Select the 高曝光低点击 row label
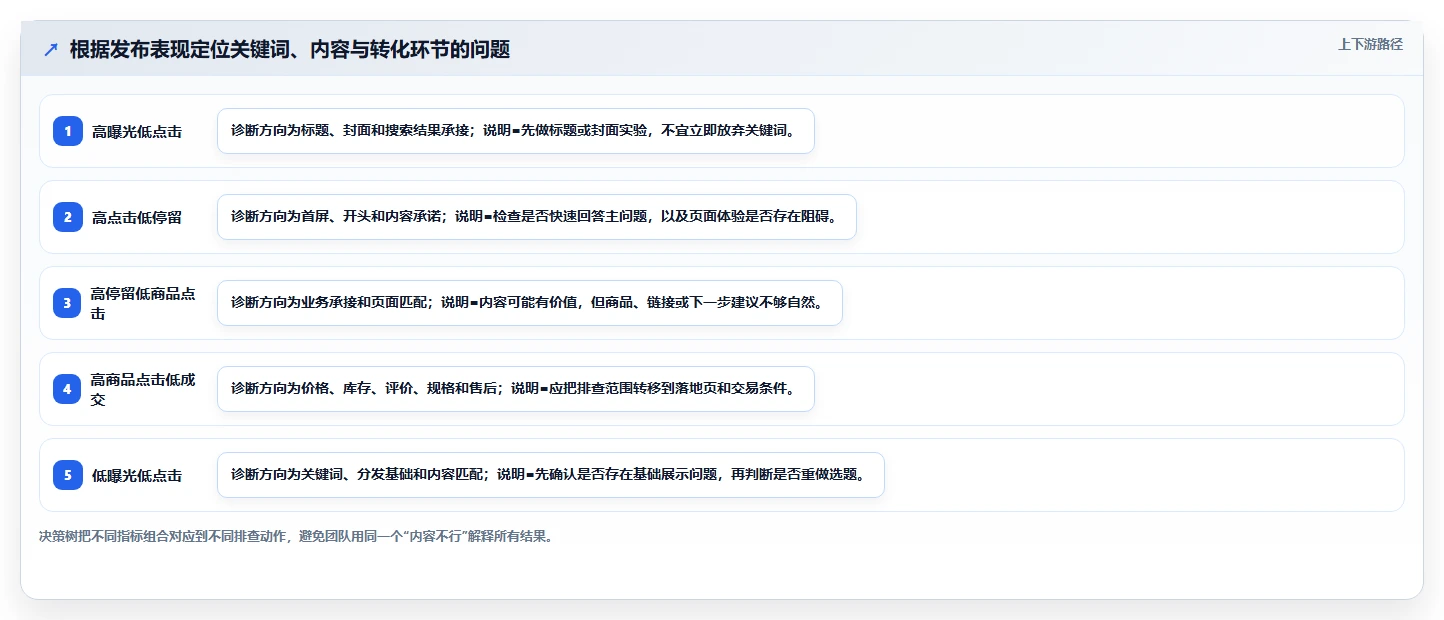 137,131
